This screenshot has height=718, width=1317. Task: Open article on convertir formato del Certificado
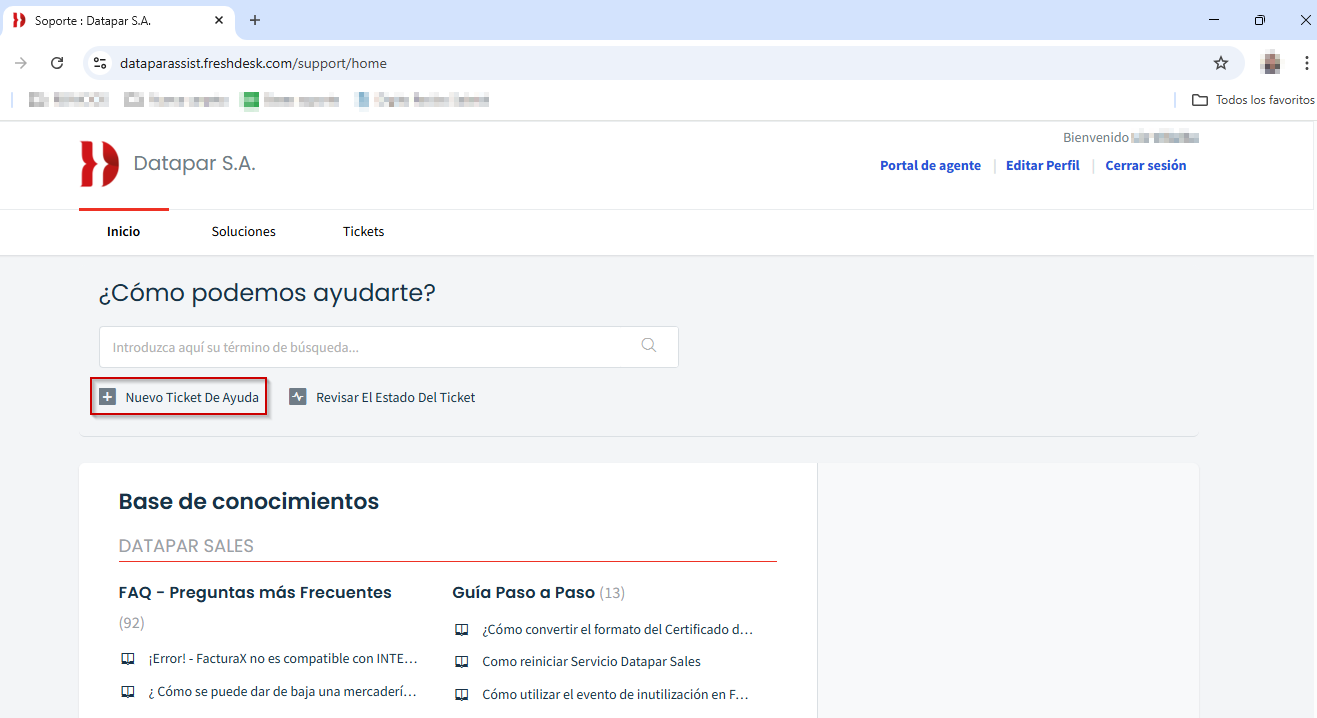617,630
